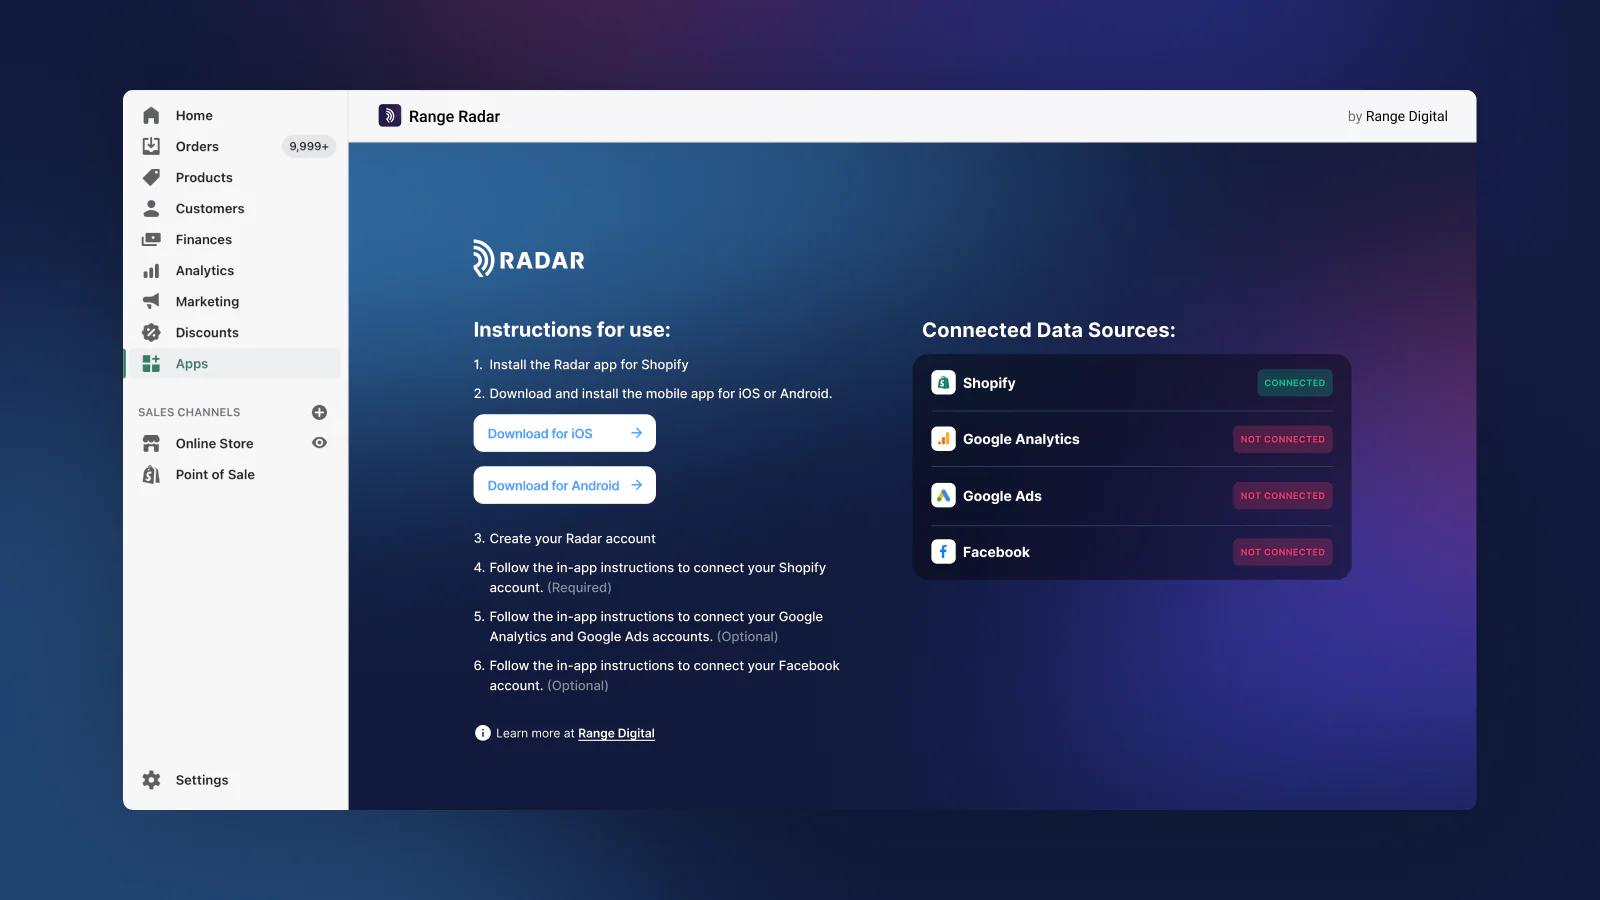Click Download for Android button
1600x900 pixels.
click(x=564, y=485)
